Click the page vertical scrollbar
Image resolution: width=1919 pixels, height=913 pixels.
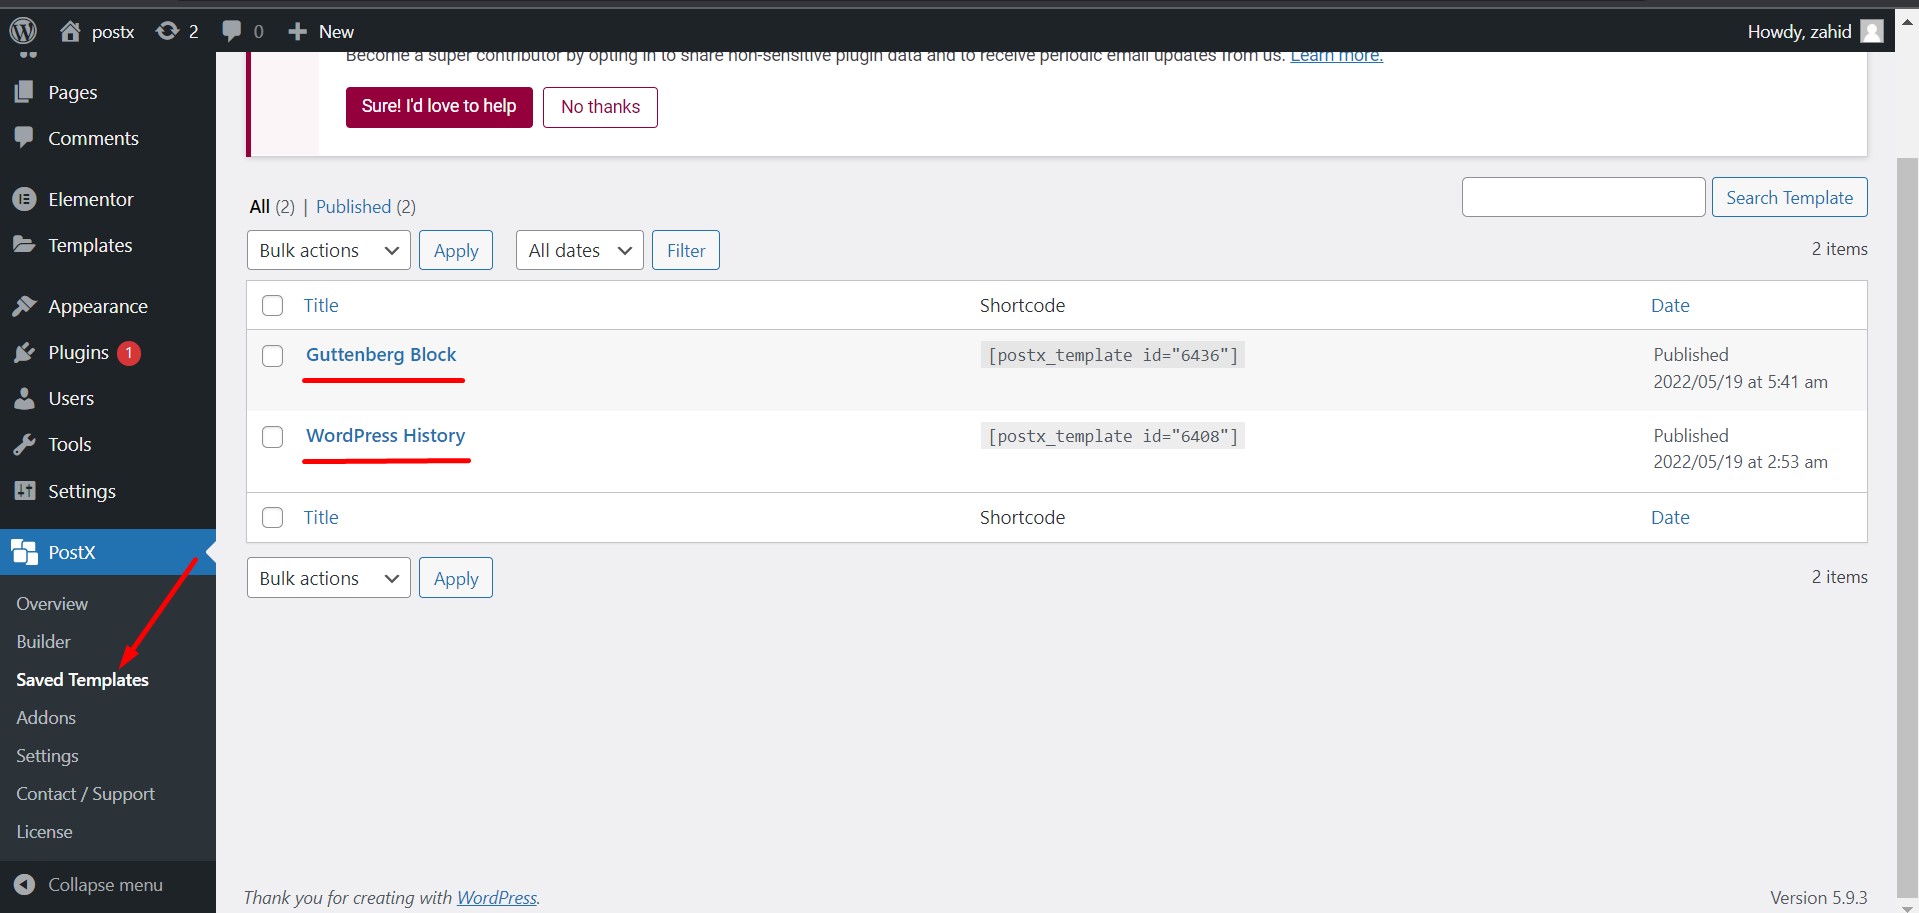pyautogui.click(x=1907, y=500)
